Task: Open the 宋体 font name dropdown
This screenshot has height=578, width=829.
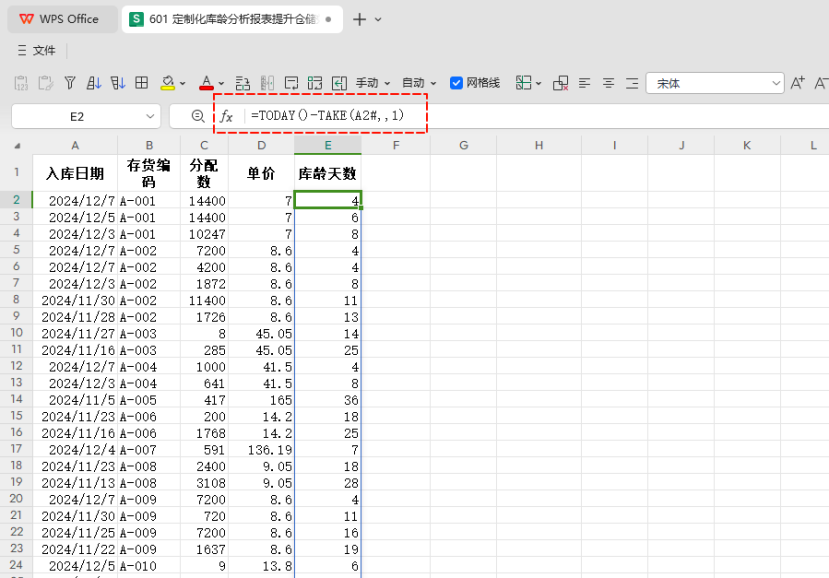Action: click(x=775, y=84)
